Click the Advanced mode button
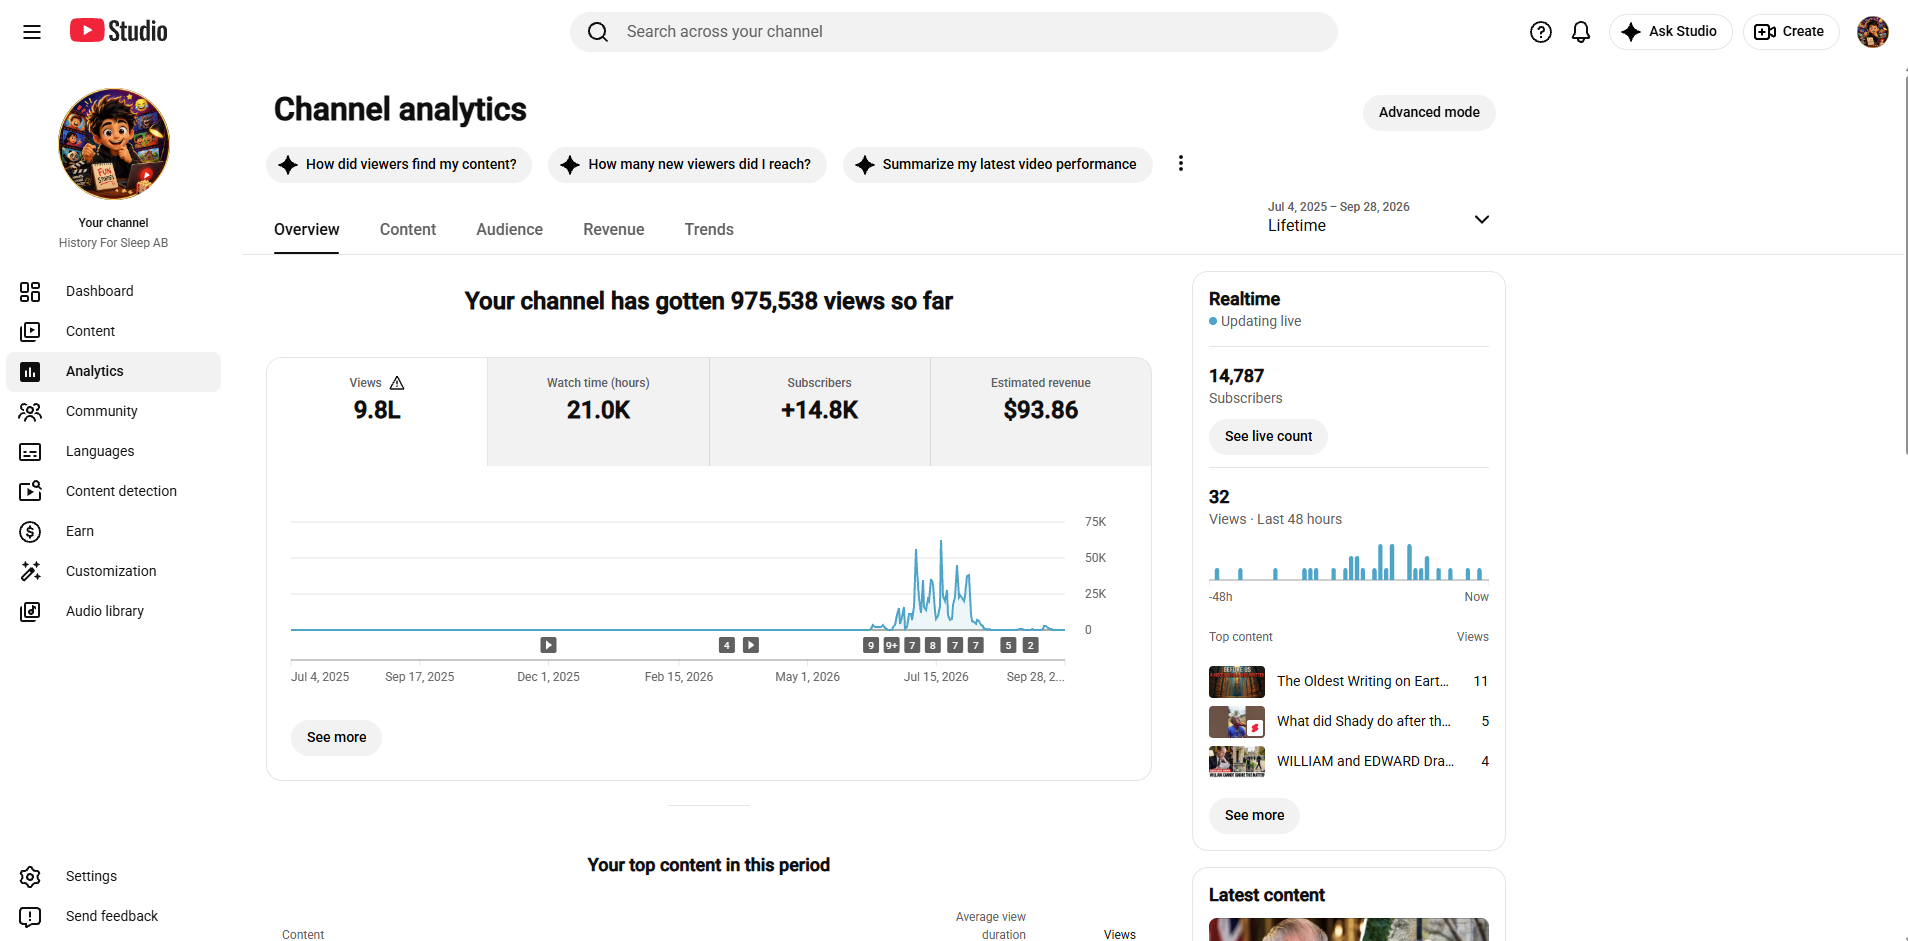Screen dimensions: 1908x941 click(1429, 112)
